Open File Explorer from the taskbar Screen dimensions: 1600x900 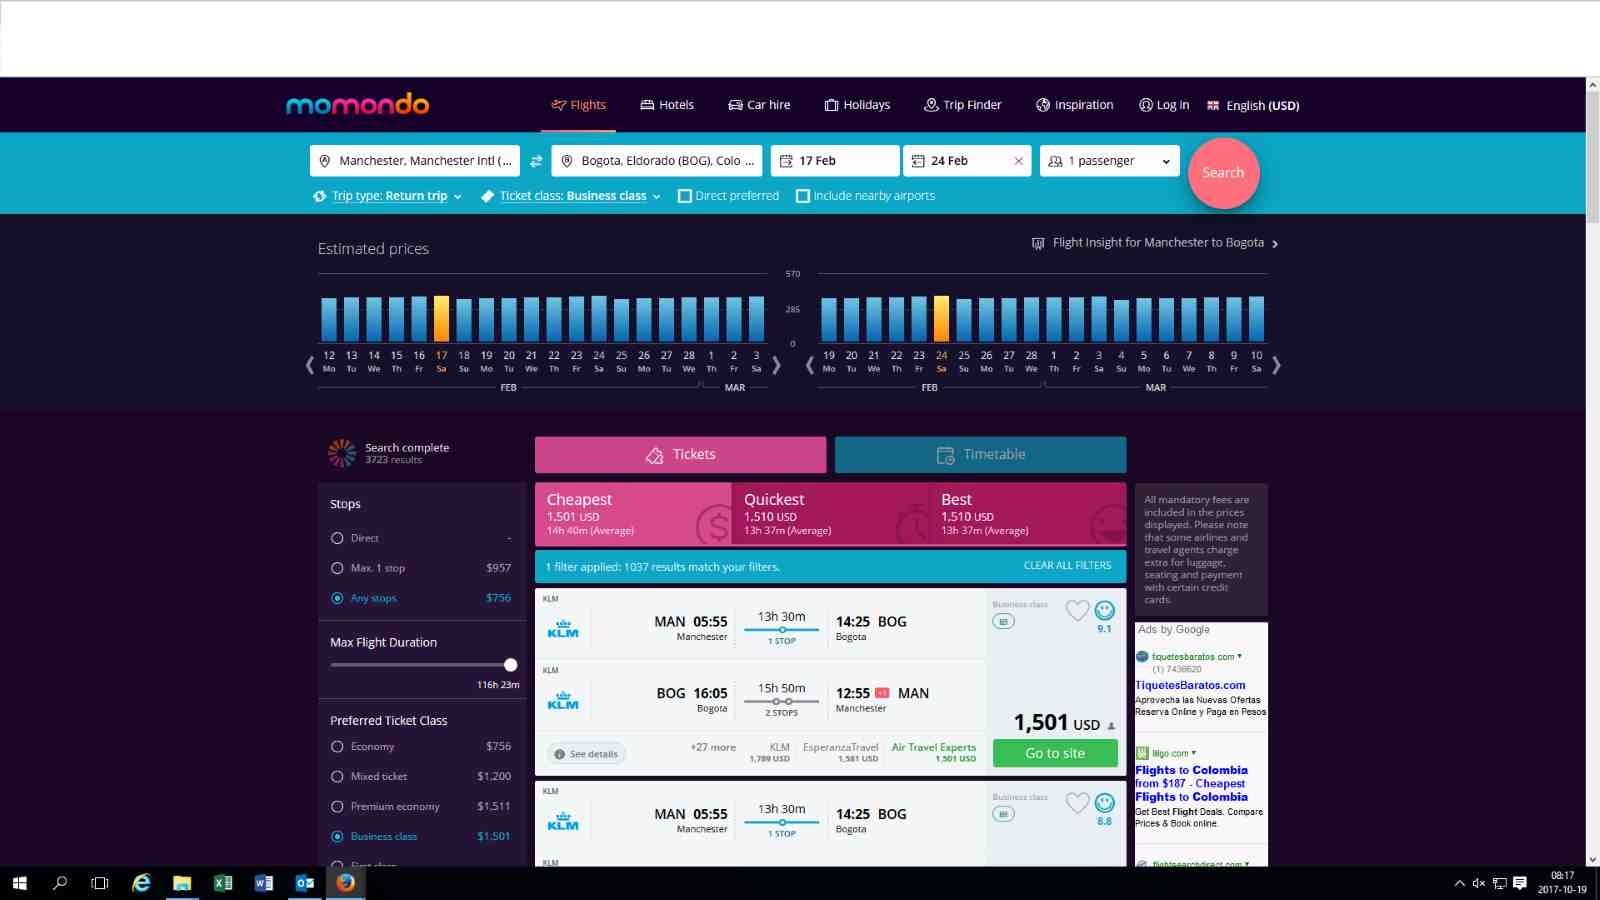[182, 883]
